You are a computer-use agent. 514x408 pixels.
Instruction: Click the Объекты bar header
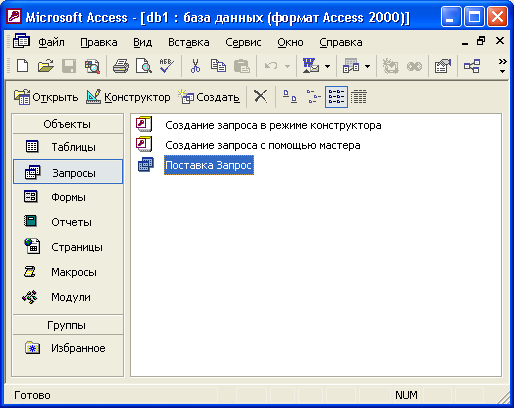point(68,124)
